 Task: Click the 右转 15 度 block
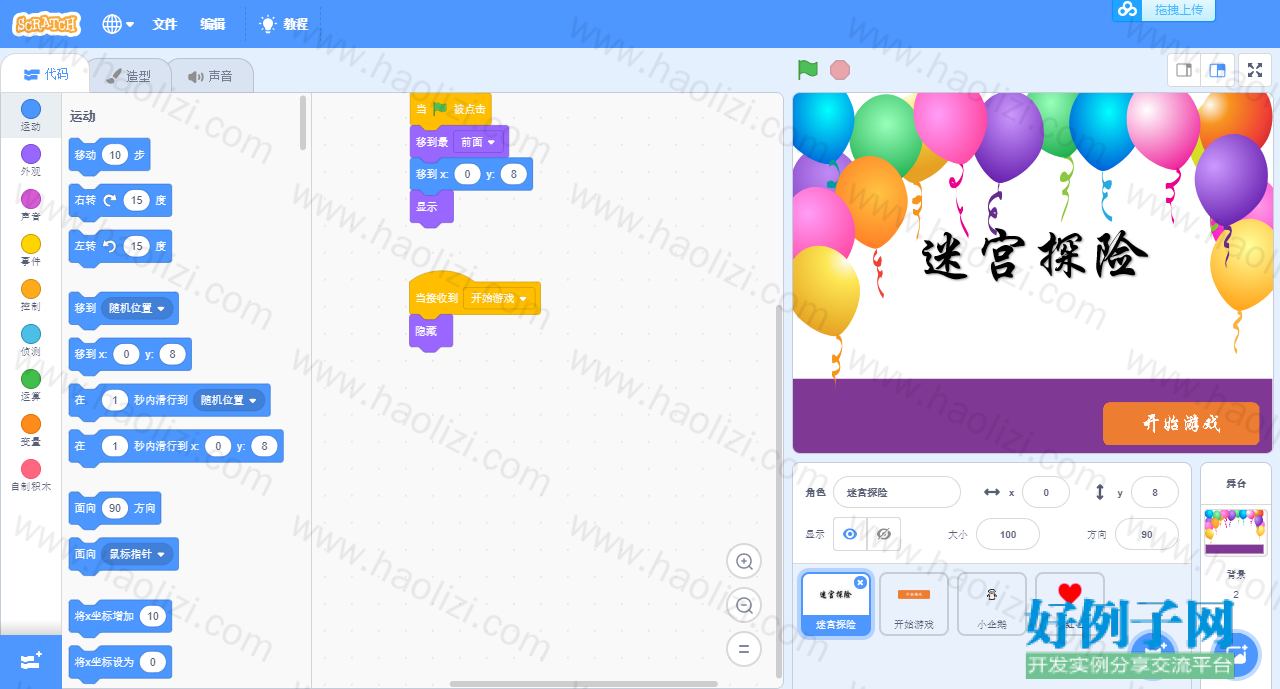119,200
